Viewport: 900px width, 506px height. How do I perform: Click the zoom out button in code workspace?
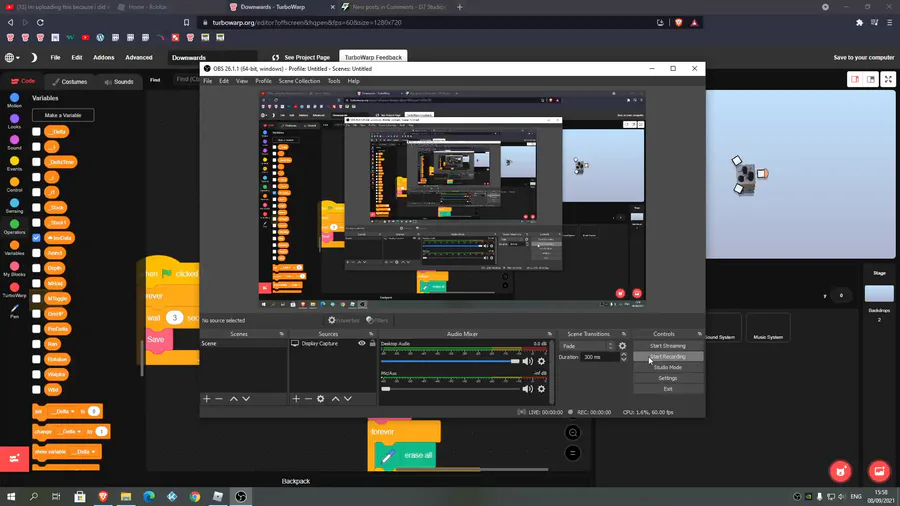pyautogui.click(x=572, y=433)
